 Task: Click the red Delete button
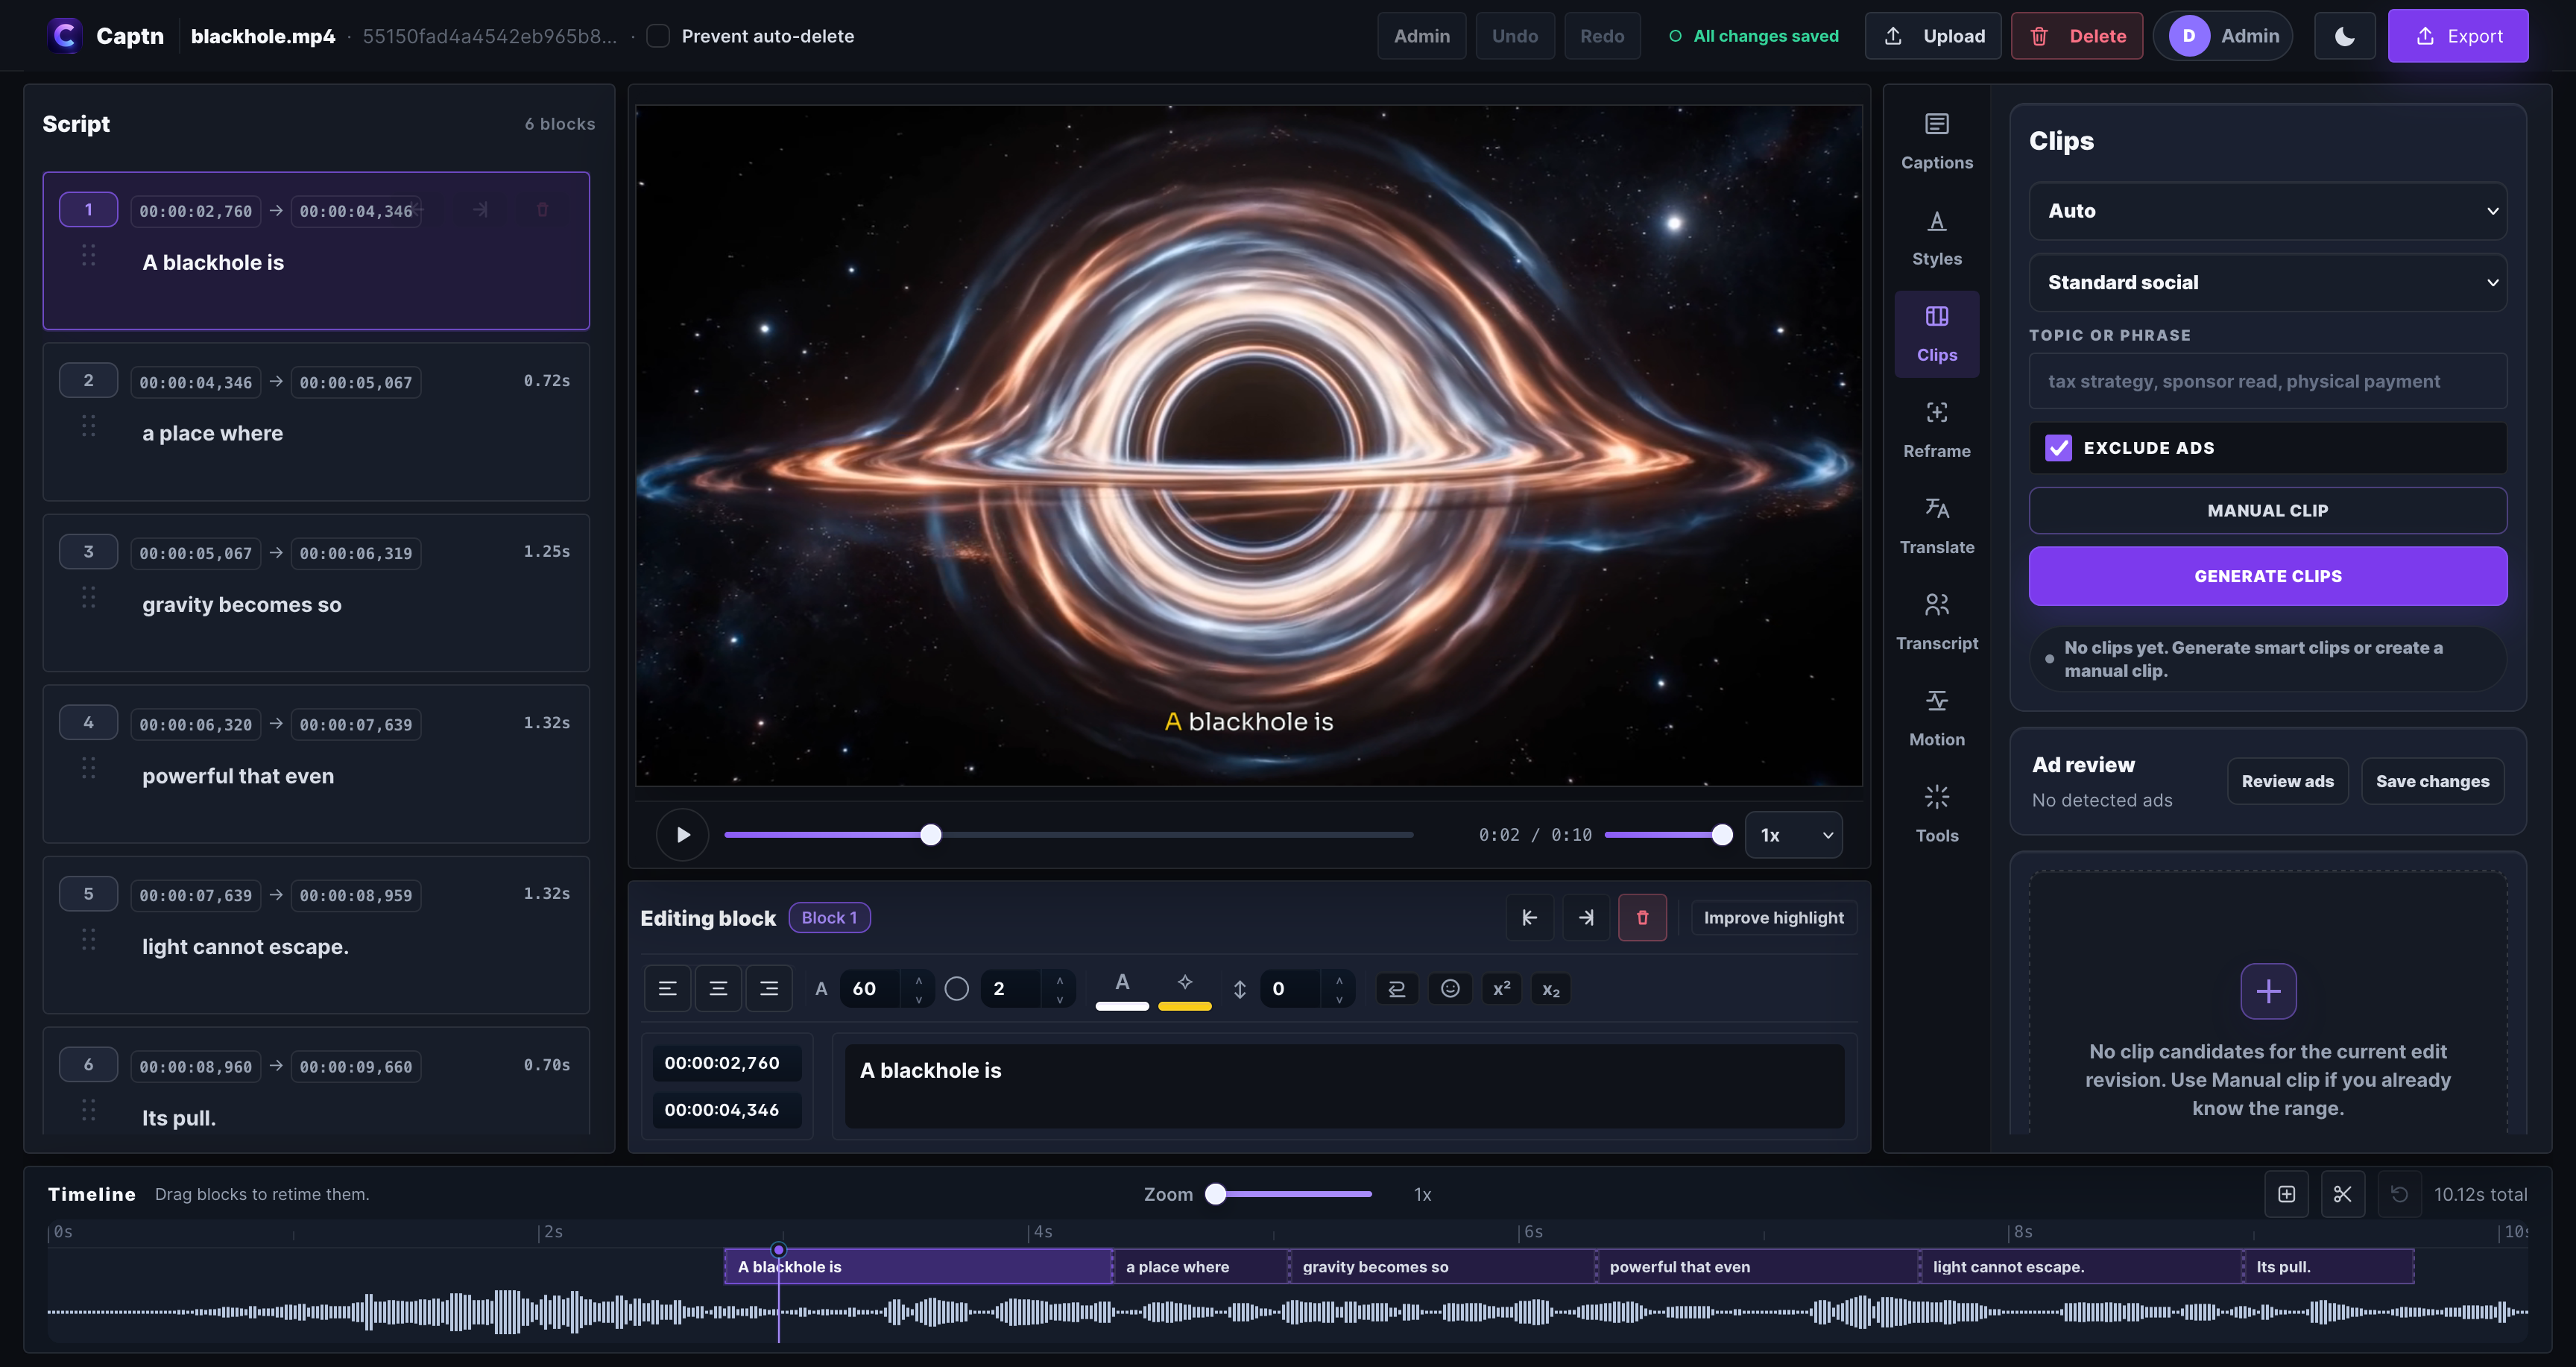pyautogui.click(x=2076, y=36)
